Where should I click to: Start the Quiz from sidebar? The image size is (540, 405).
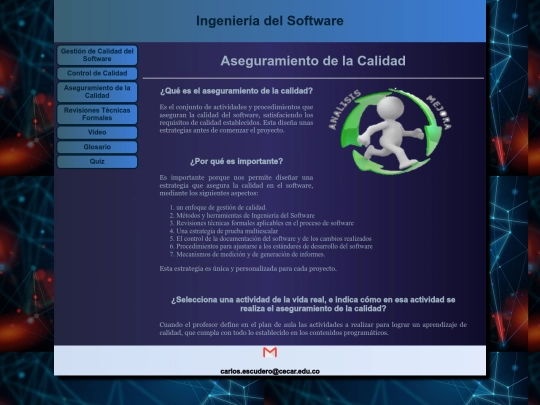(x=97, y=162)
